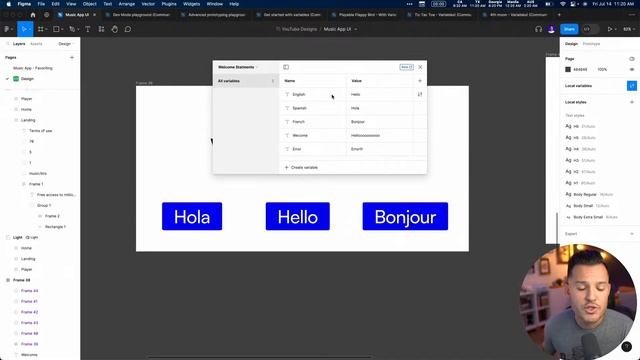This screenshot has height=360, width=640.
Task: Open a new file tab plus
Action: [x=559, y=15]
